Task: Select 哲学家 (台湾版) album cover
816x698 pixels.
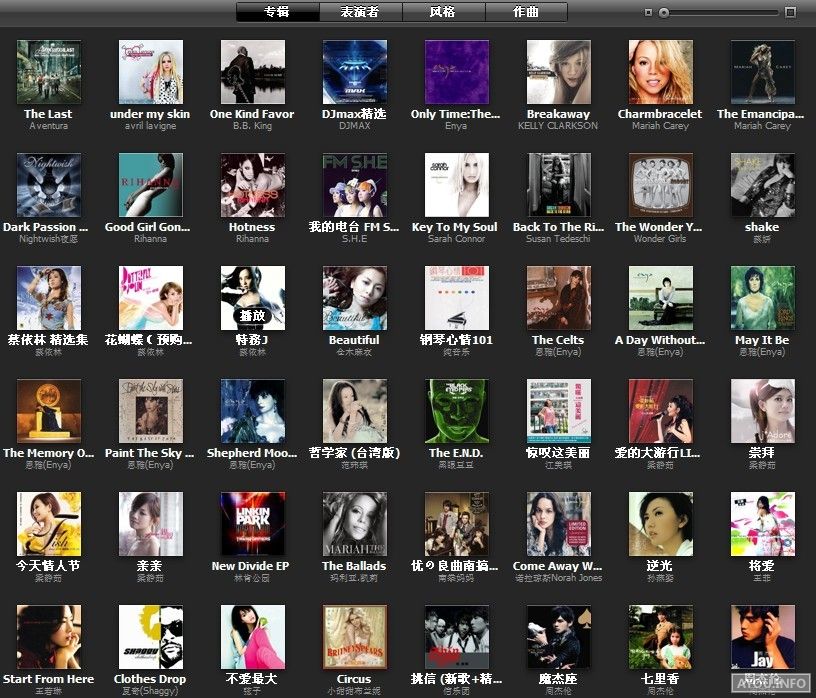Action: click(x=355, y=411)
